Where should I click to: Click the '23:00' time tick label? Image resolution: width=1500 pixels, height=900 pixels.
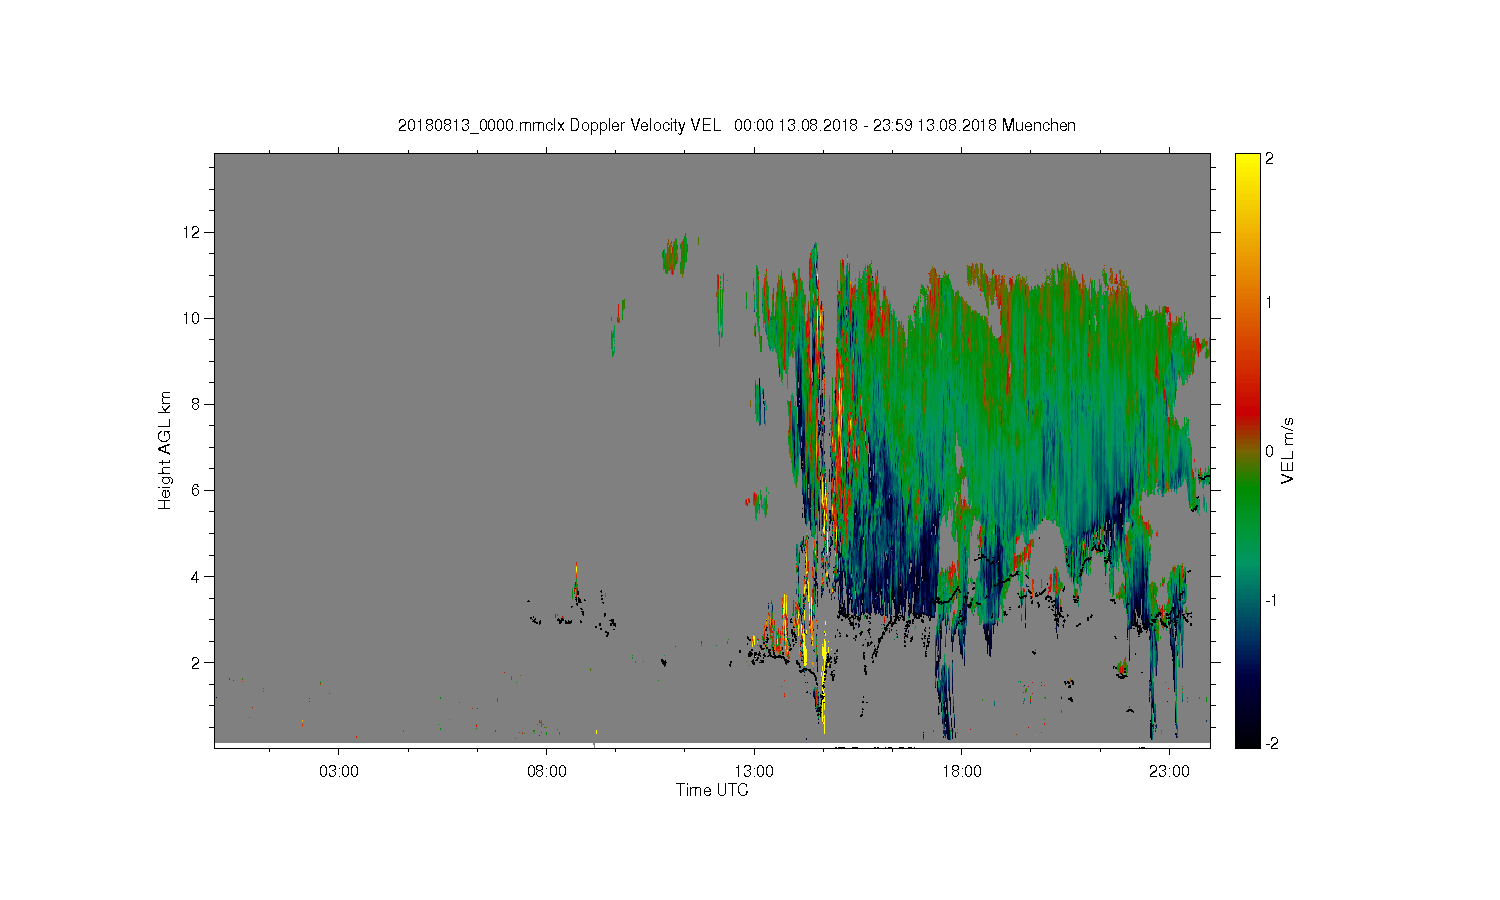[1169, 772]
